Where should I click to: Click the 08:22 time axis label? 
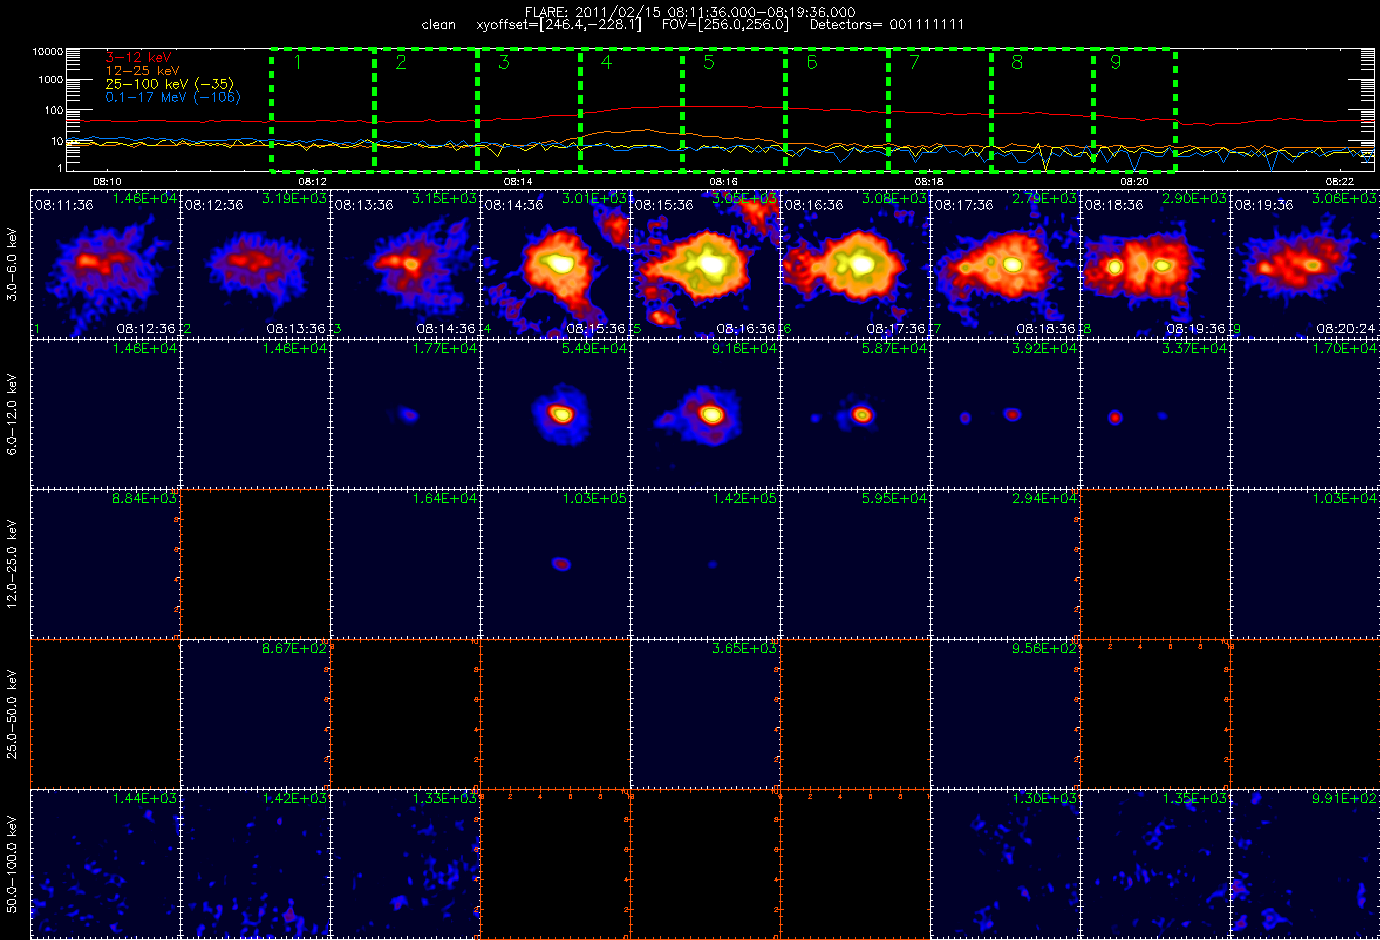click(1339, 181)
